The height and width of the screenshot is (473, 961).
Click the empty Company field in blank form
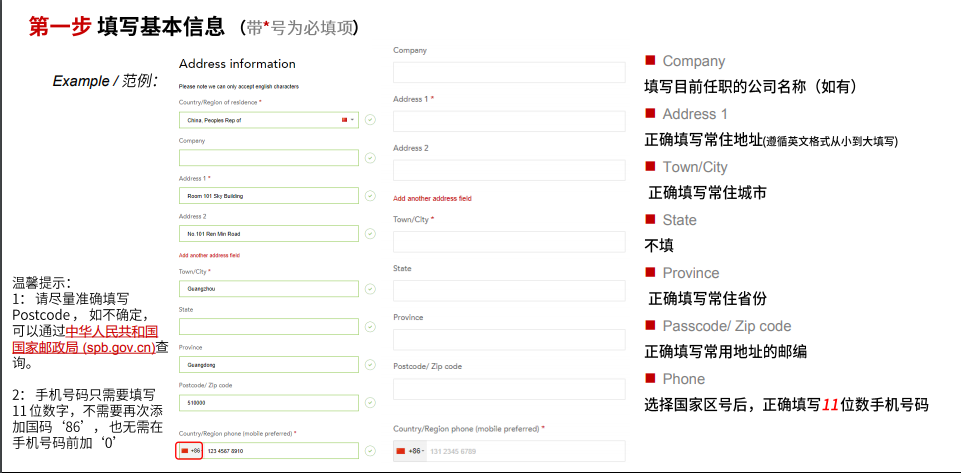[509, 72]
